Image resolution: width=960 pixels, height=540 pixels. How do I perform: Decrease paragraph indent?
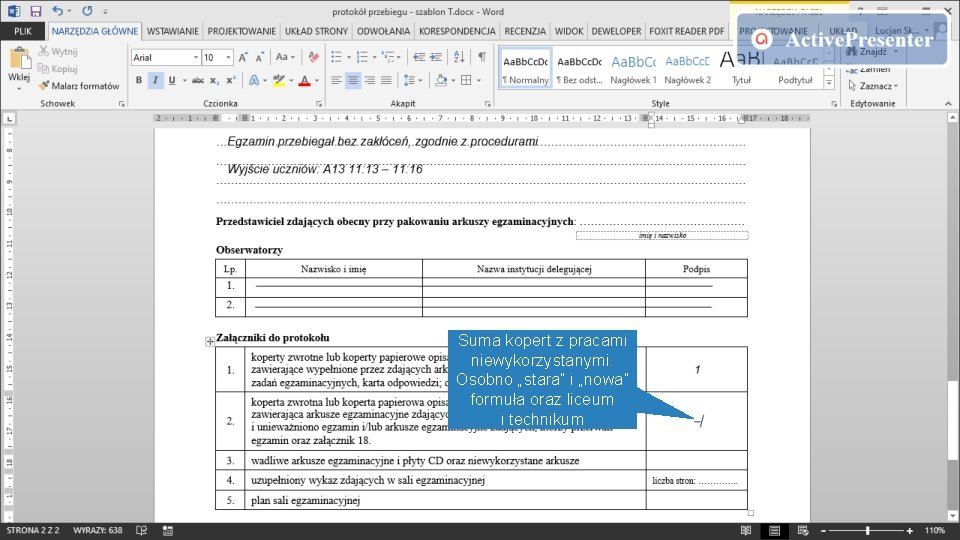click(x=419, y=58)
